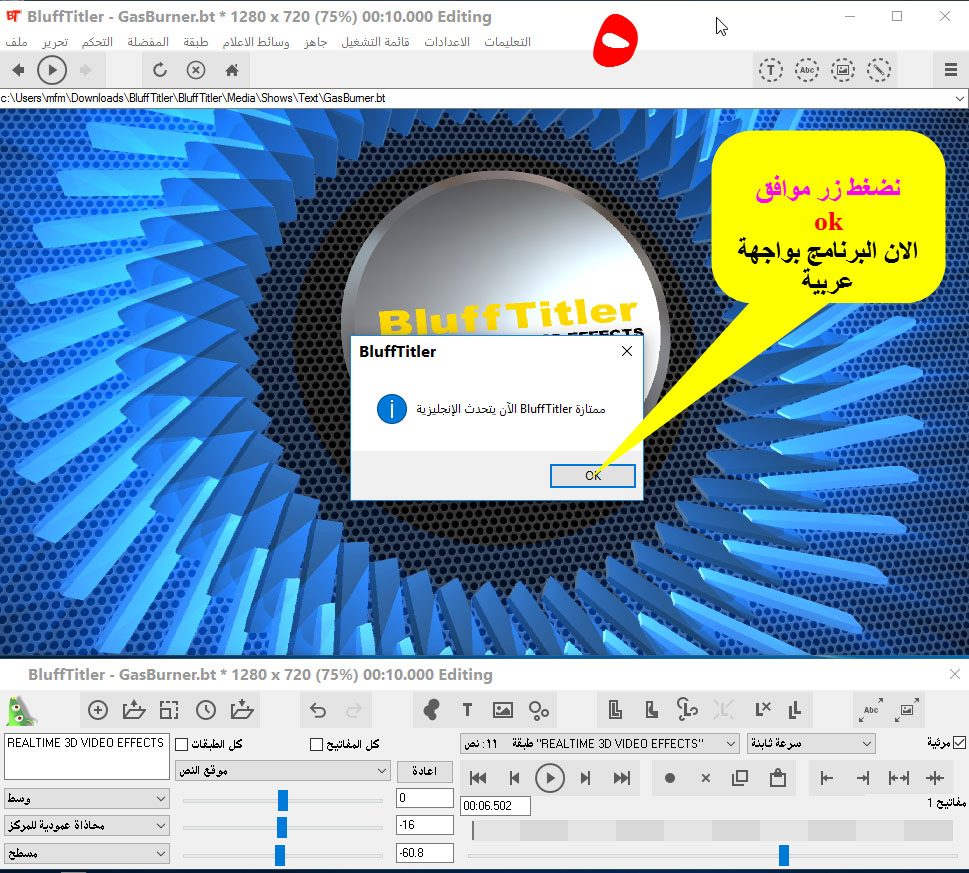
Task: Click the time field showing 00:06.502
Action: click(x=495, y=806)
